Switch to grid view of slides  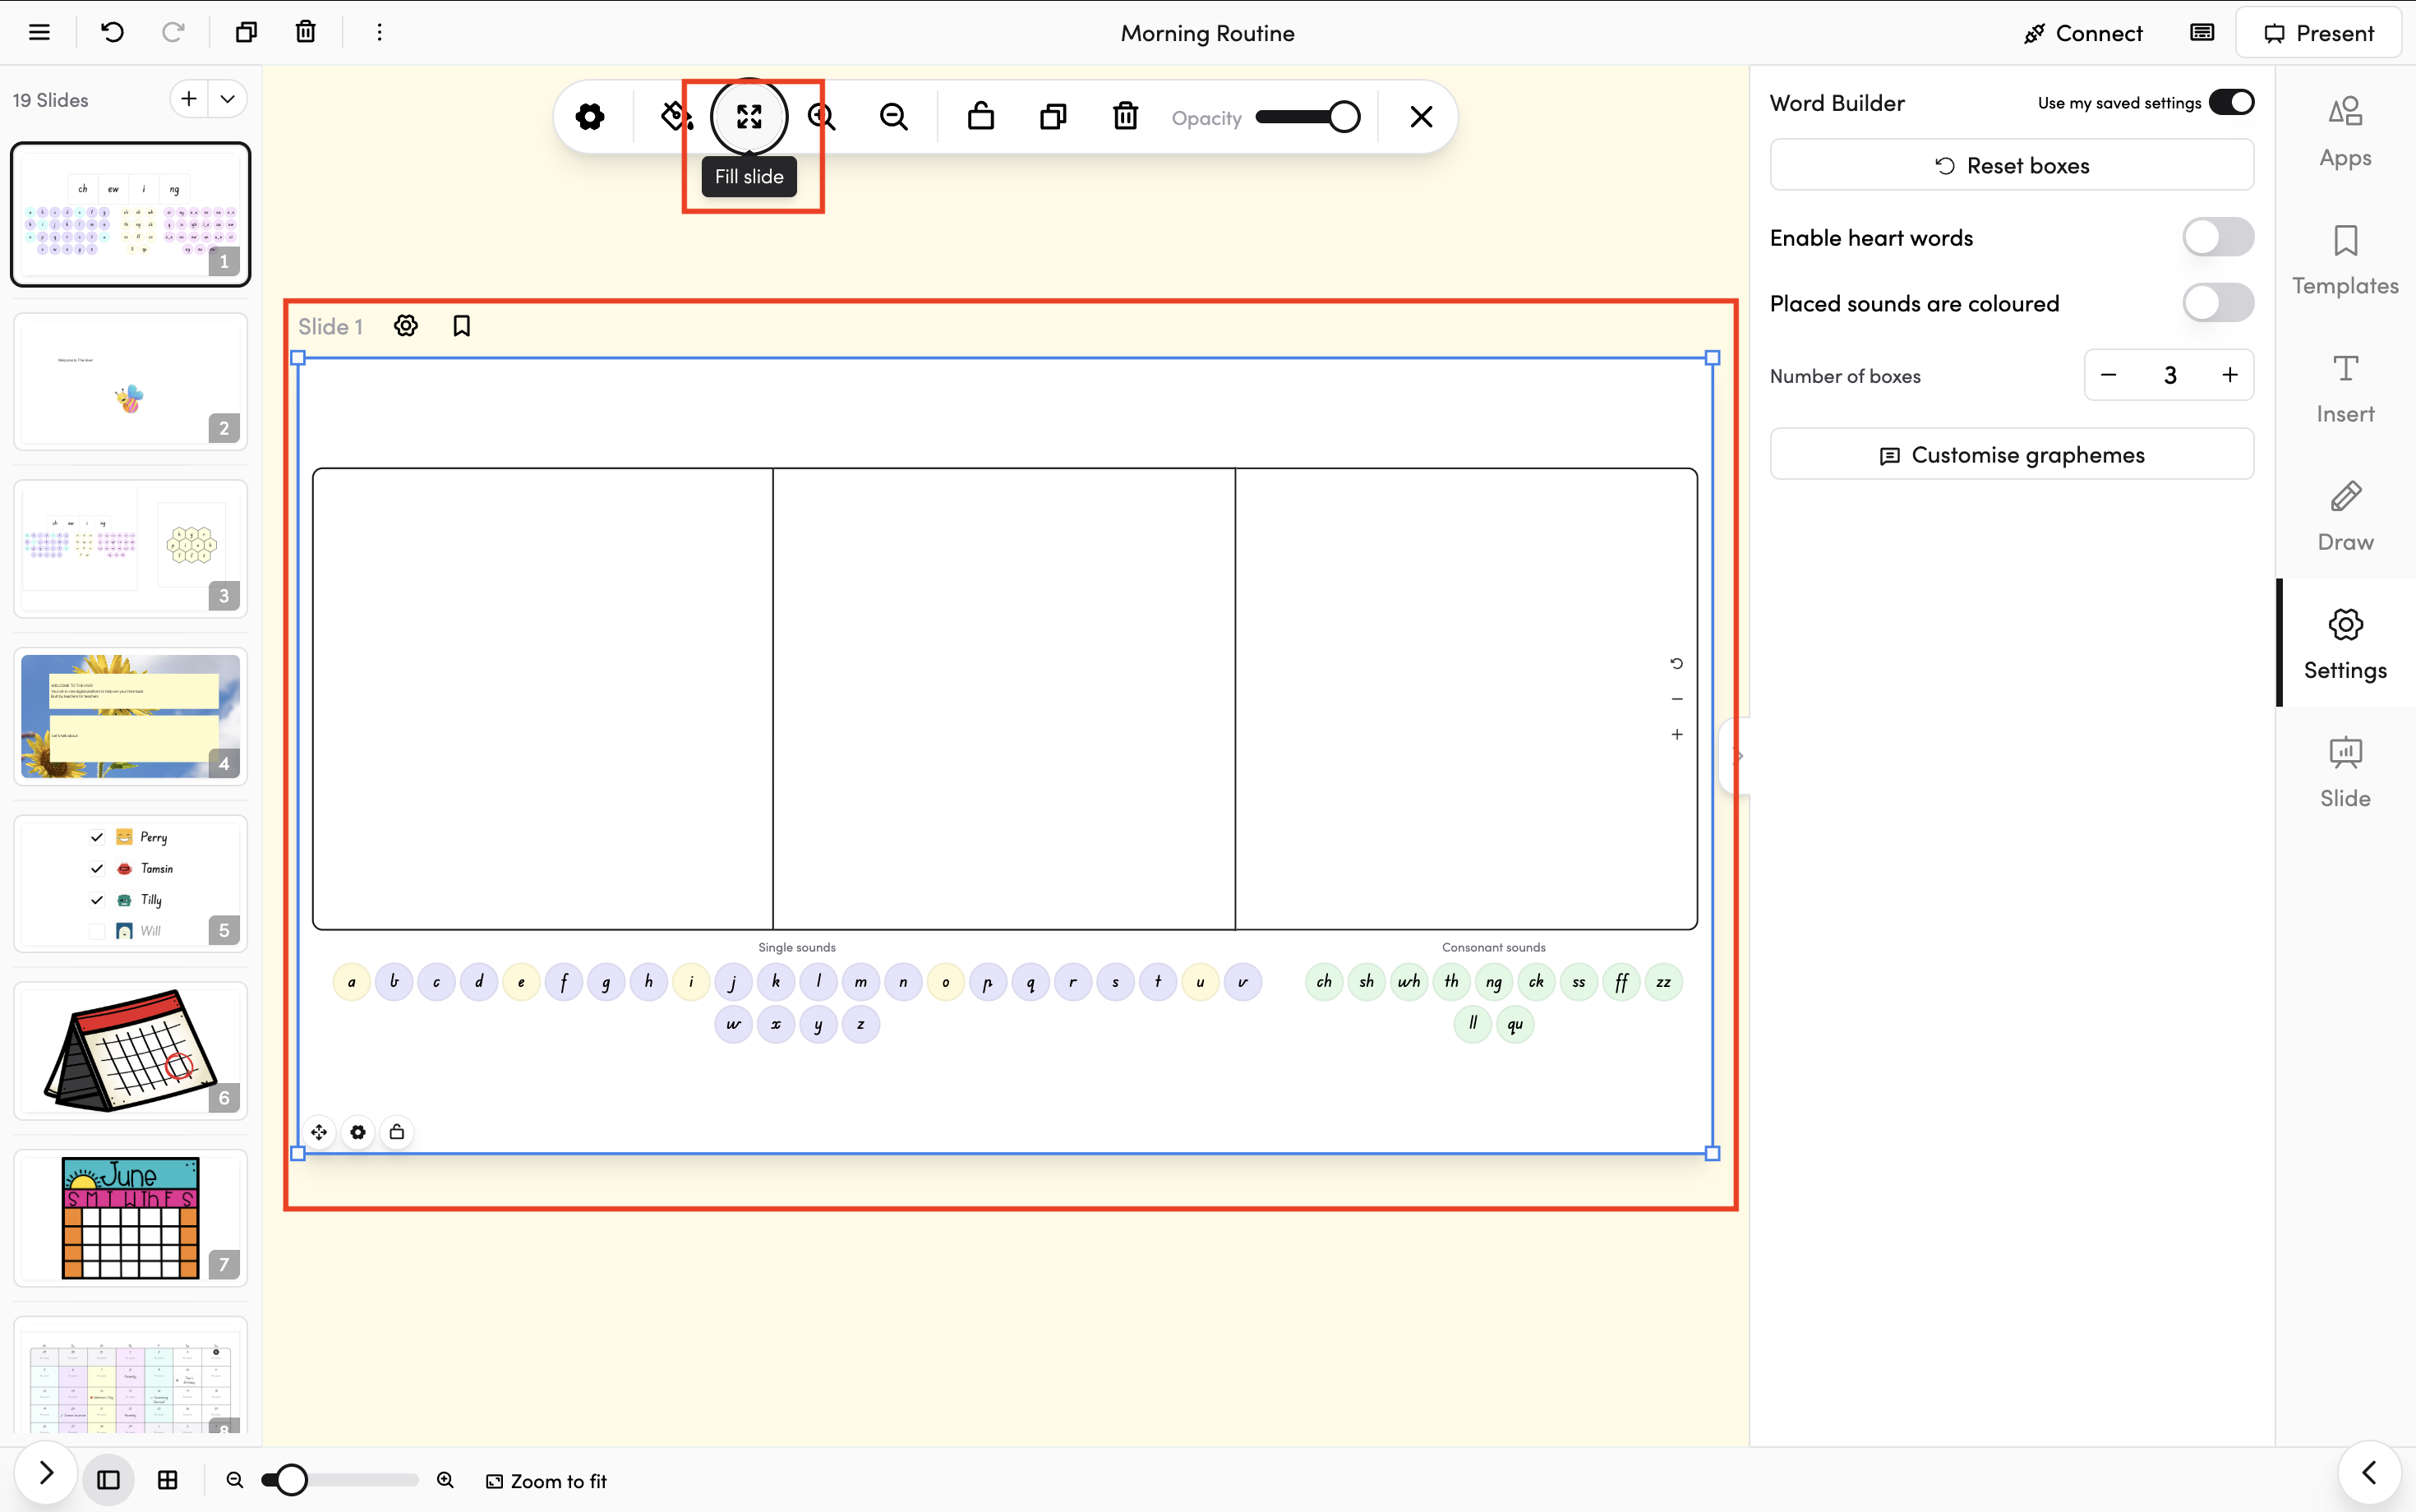[168, 1480]
